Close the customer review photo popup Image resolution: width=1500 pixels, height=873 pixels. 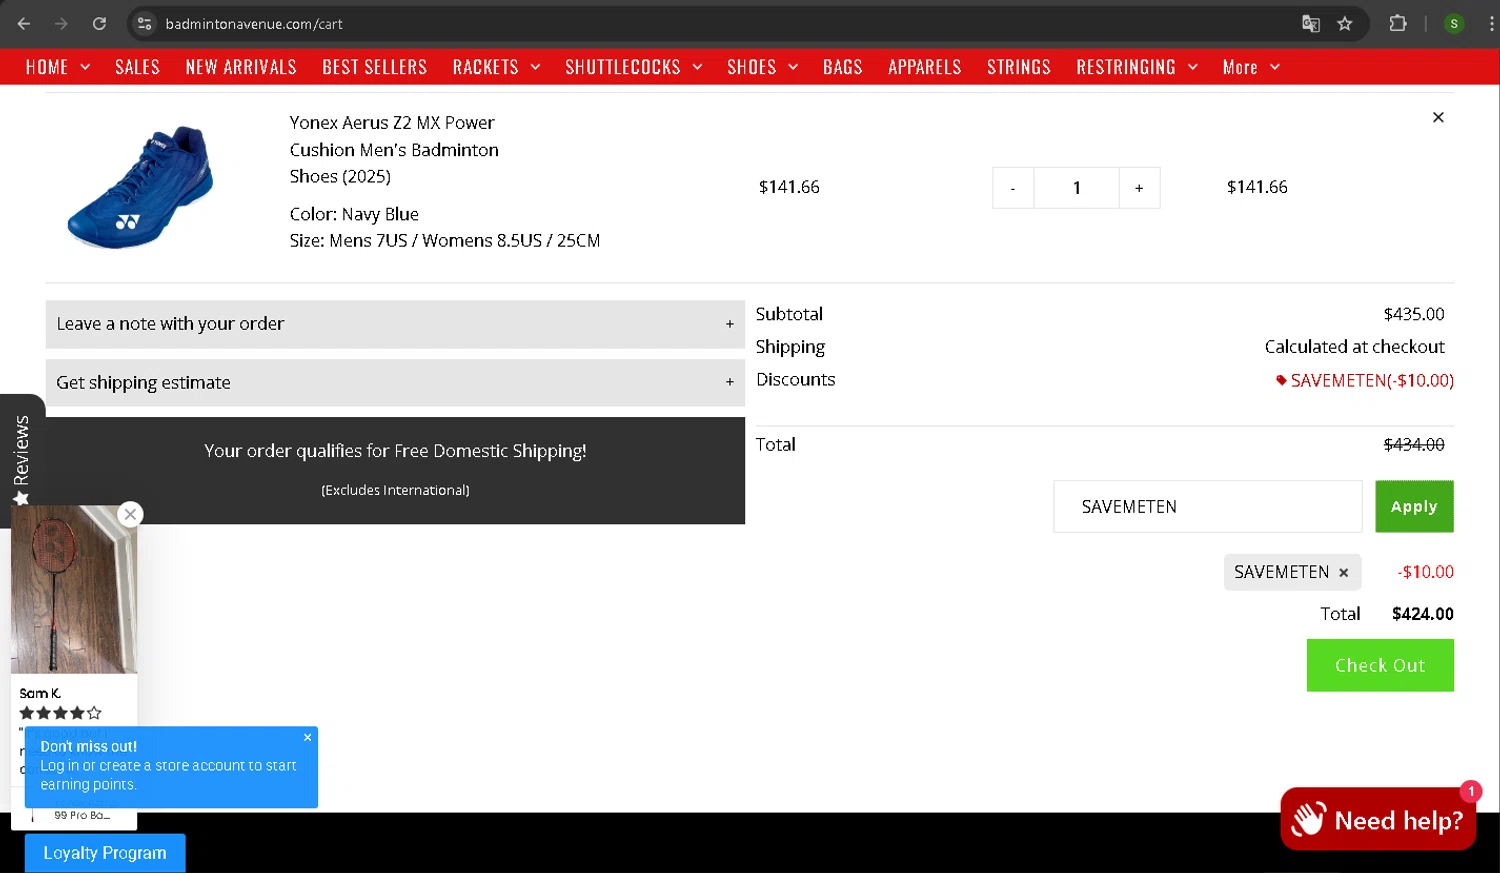click(x=130, y=514)
